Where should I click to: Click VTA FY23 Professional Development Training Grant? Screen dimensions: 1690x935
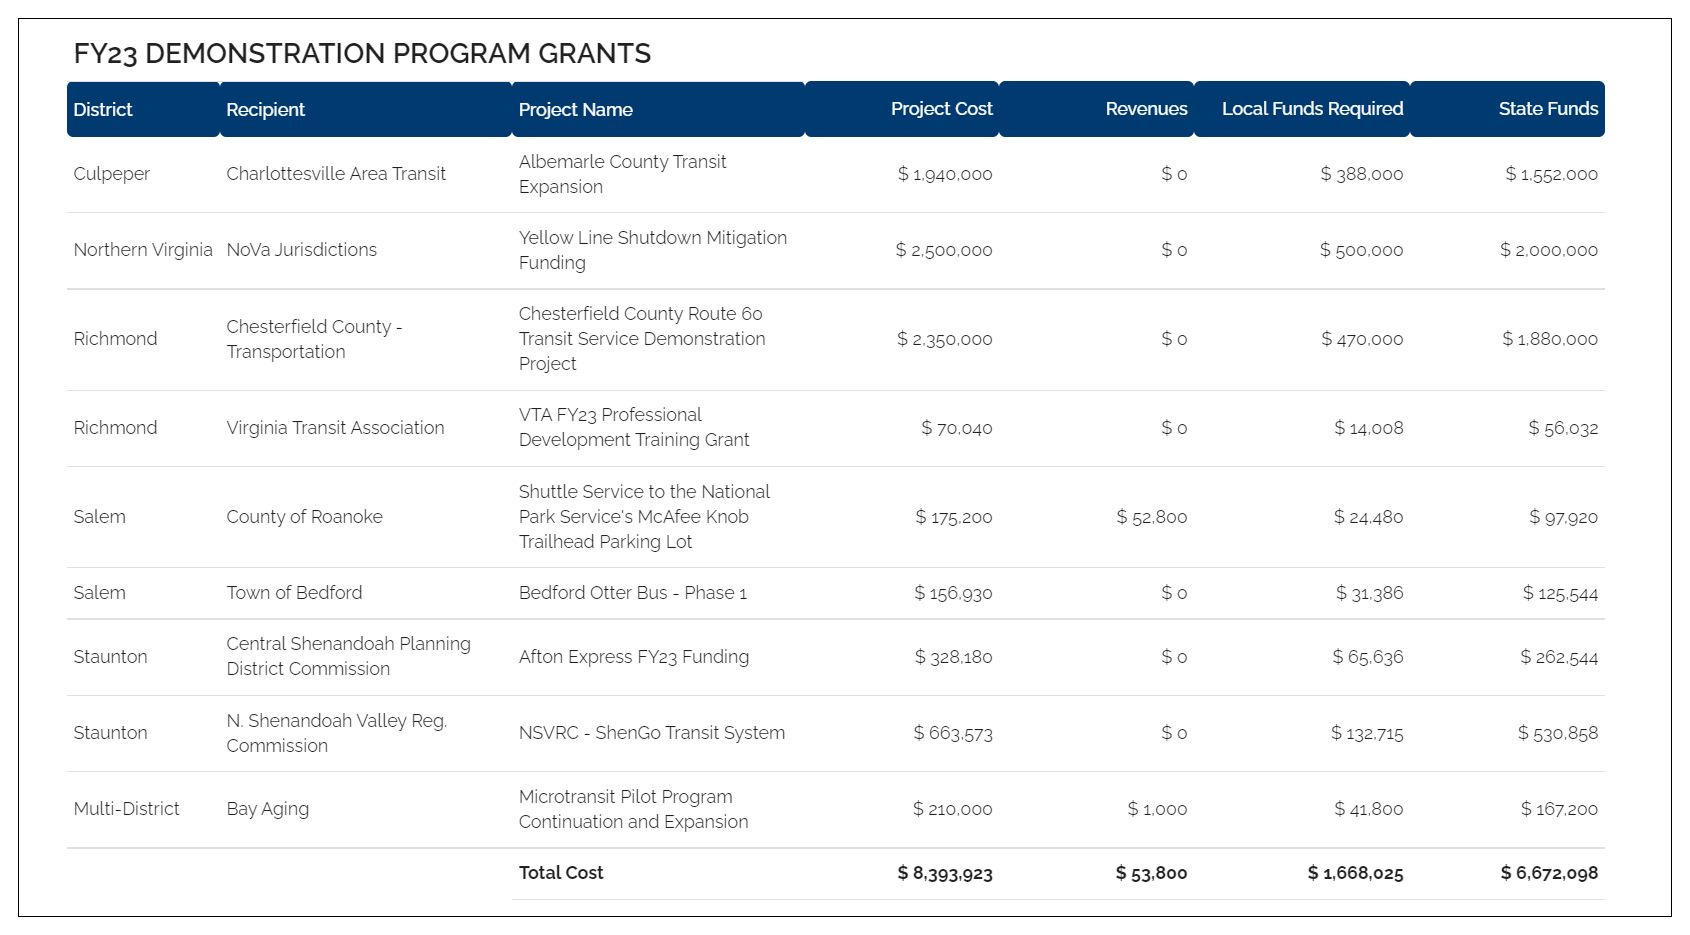(x=634, y=428)
